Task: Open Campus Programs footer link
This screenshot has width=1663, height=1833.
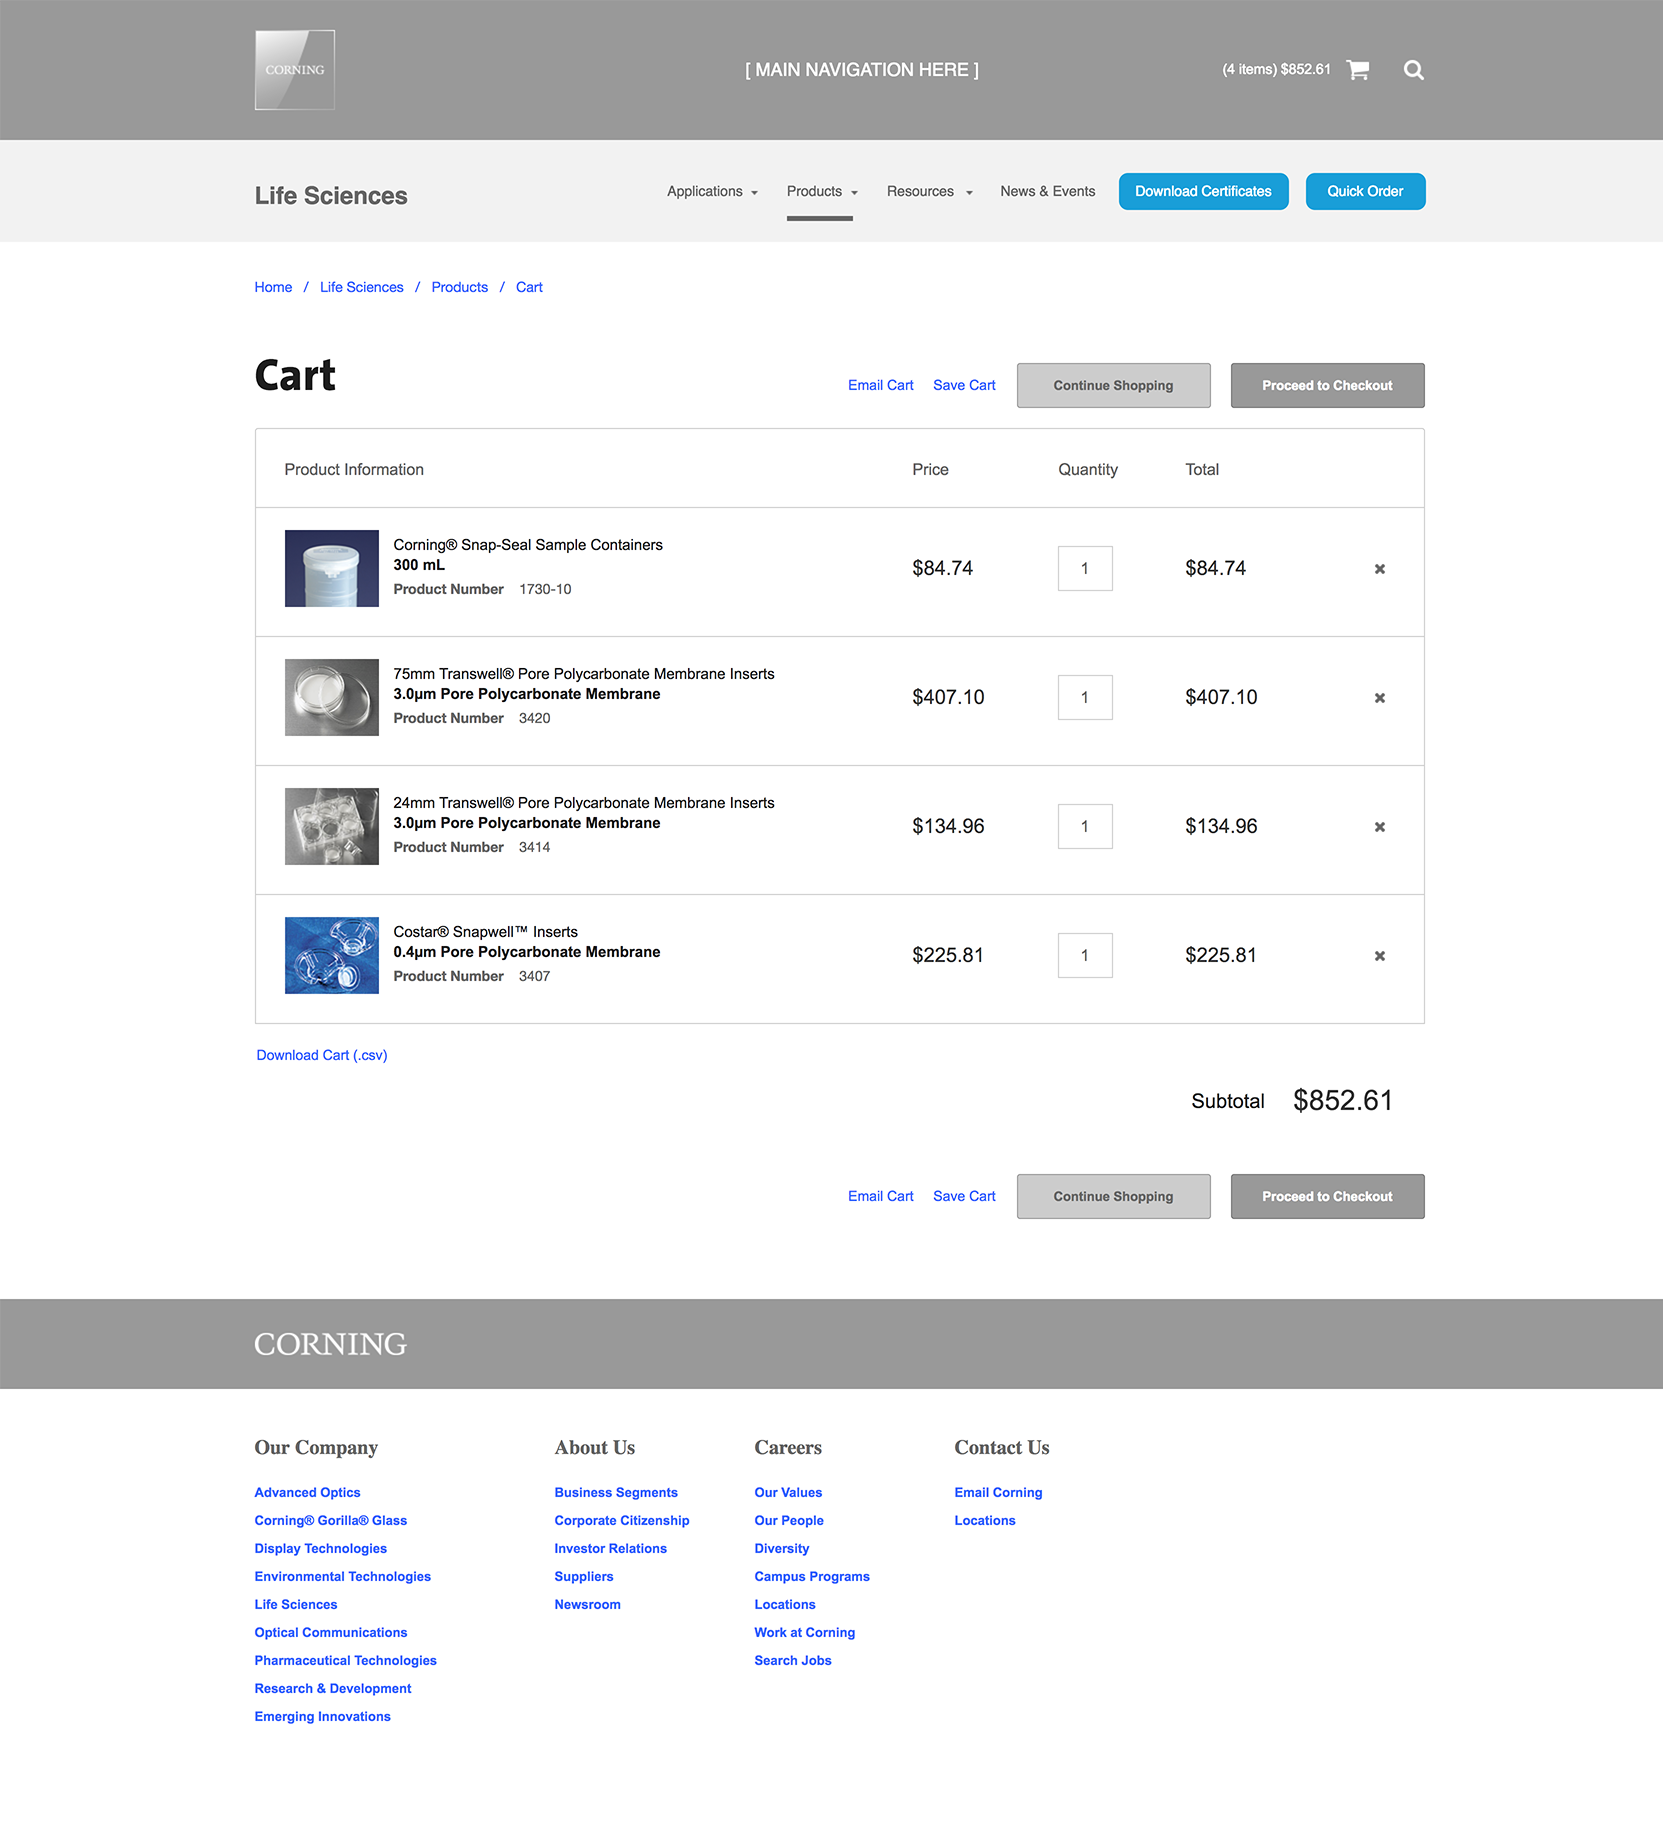Action: tap(812, 1576)
